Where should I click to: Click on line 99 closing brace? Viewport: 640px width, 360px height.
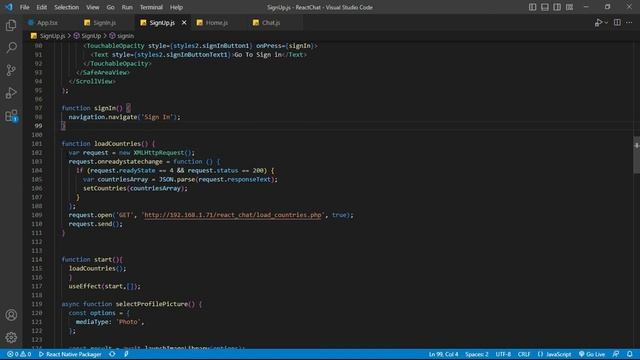tap(63, 126)
